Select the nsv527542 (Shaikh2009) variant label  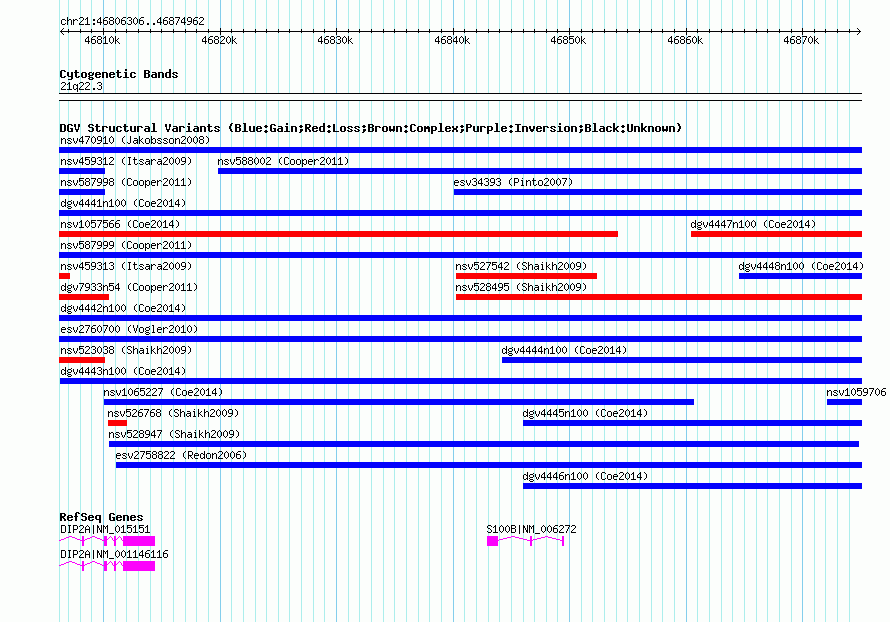point(521,266)
